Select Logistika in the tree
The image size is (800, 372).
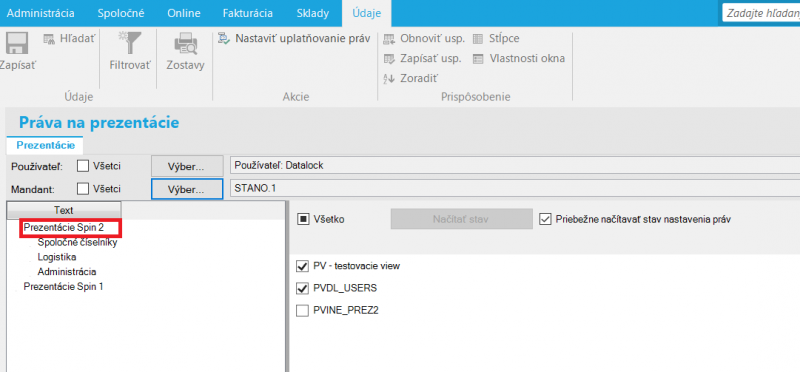click(57, 257)
